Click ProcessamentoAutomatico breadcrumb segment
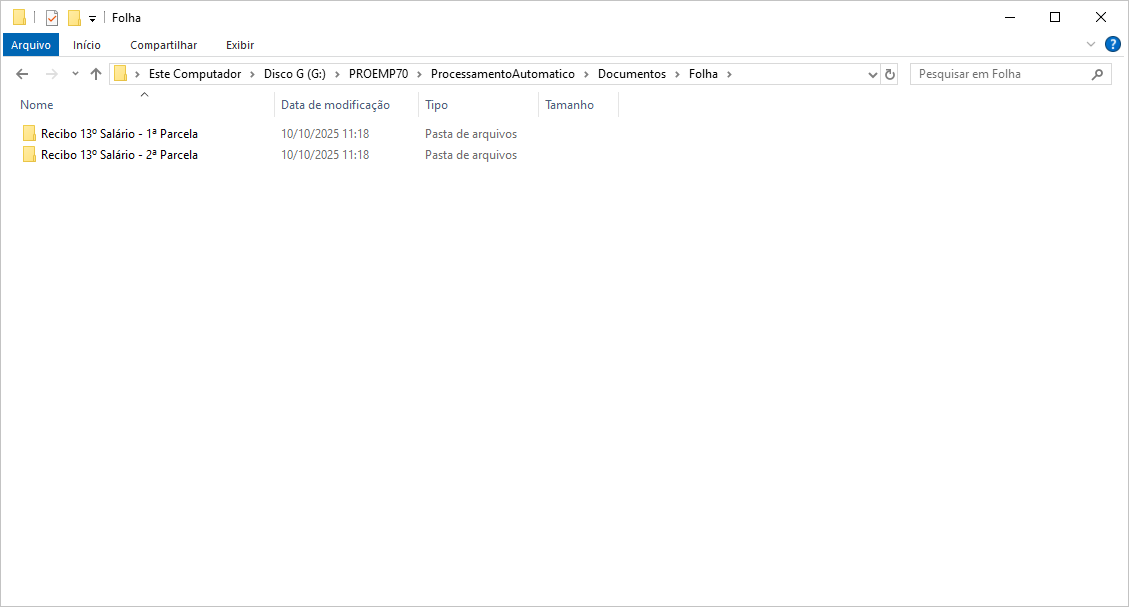This screenshot has height=607, width=1129. click(x=503, y=74)
